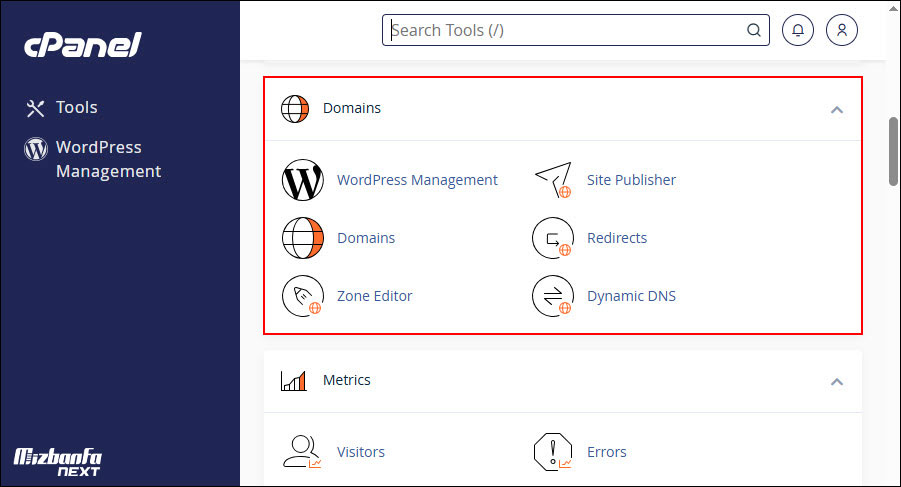This screenshot has width=901, height=487.
Task: Click the Redirects icon
Action: point(552,238)
